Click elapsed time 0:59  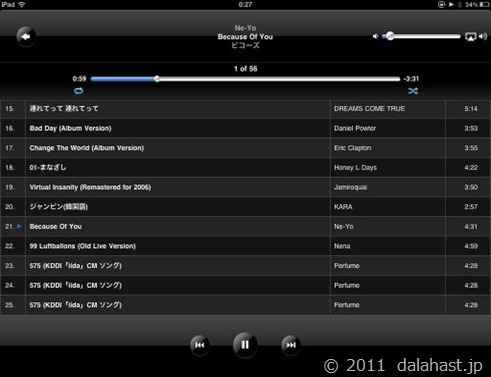79,79
